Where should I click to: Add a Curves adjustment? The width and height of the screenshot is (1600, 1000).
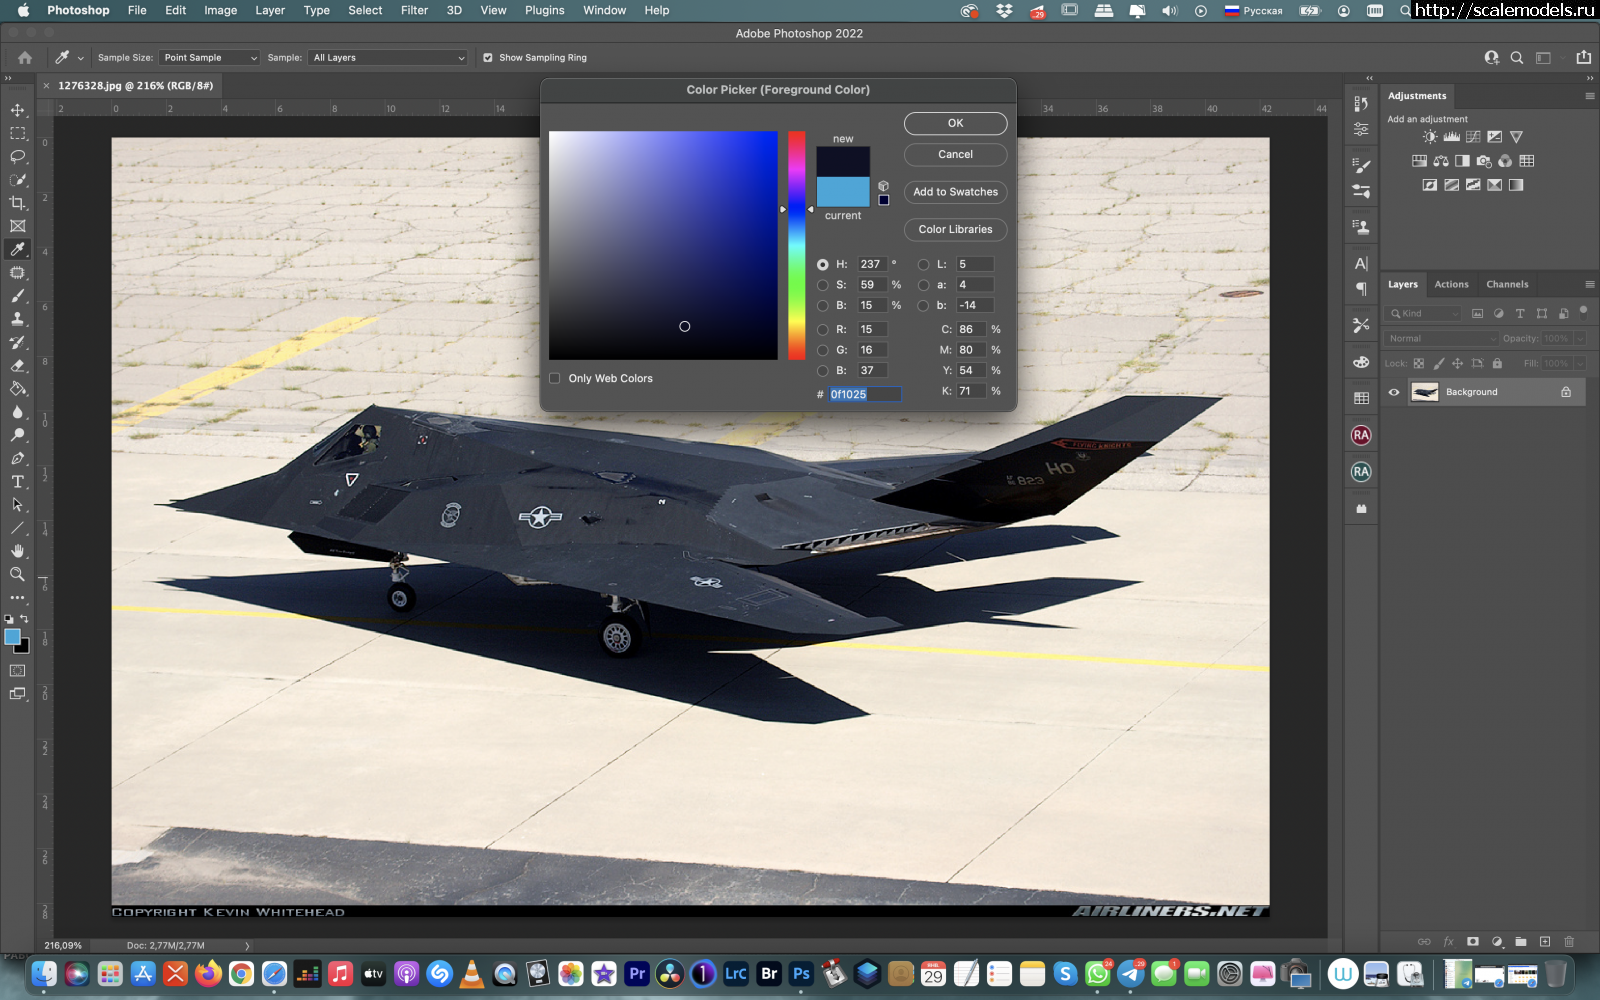pos(1473,137)
